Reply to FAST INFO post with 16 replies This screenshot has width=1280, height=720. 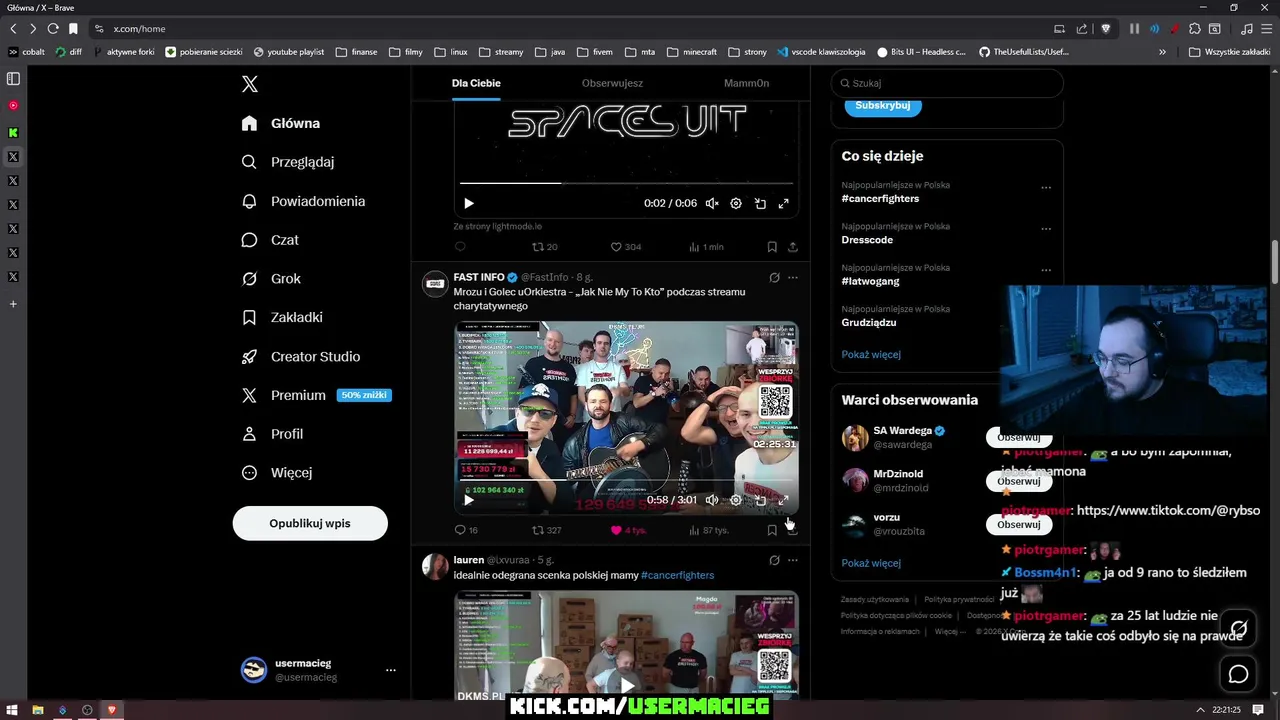[466, 530]
